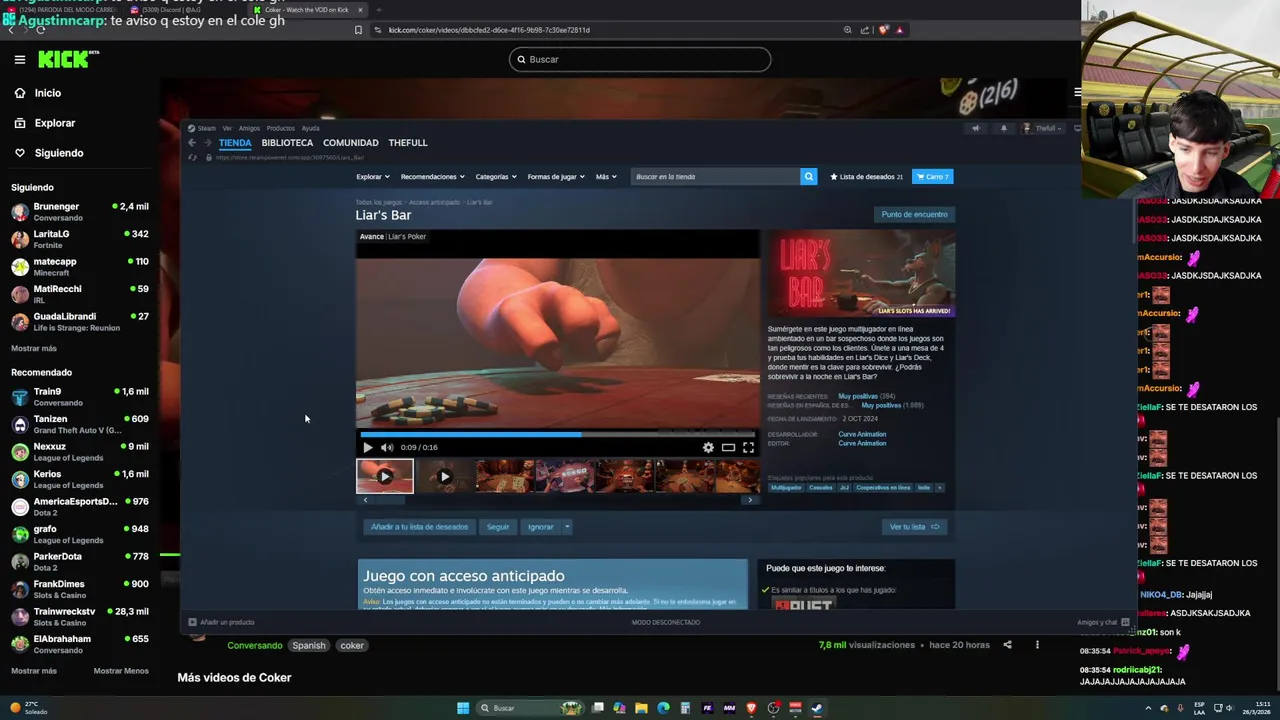Click the Steam store search magnifier button
The image size is (1280, 720).
808,177
